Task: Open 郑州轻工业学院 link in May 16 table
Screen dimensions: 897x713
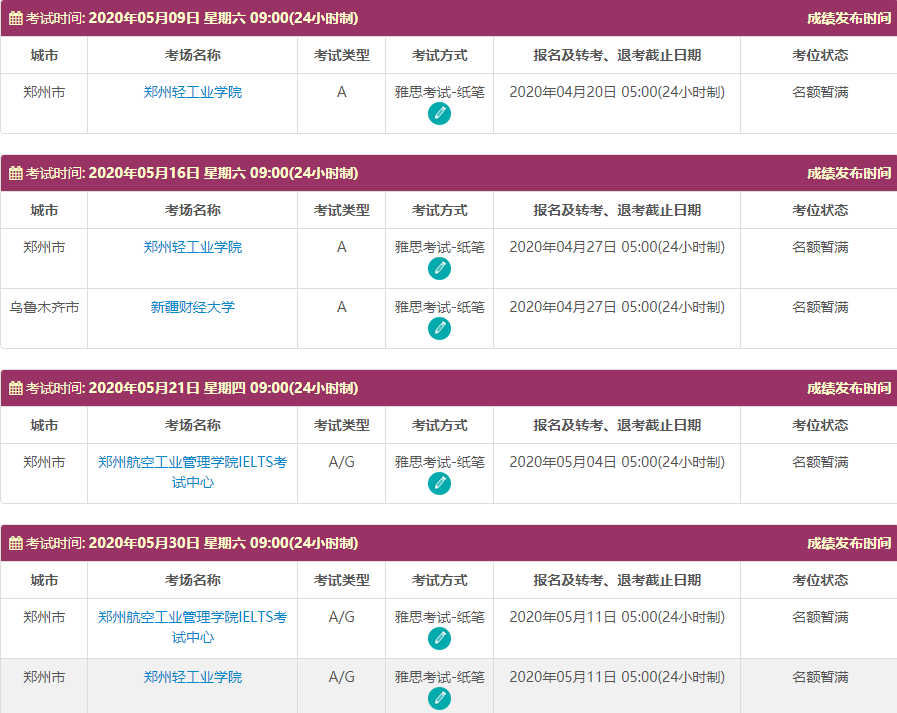Action: (x=193, y=247)
